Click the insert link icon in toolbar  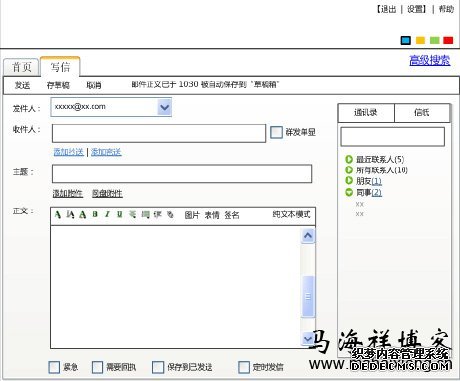coord(170,214)
